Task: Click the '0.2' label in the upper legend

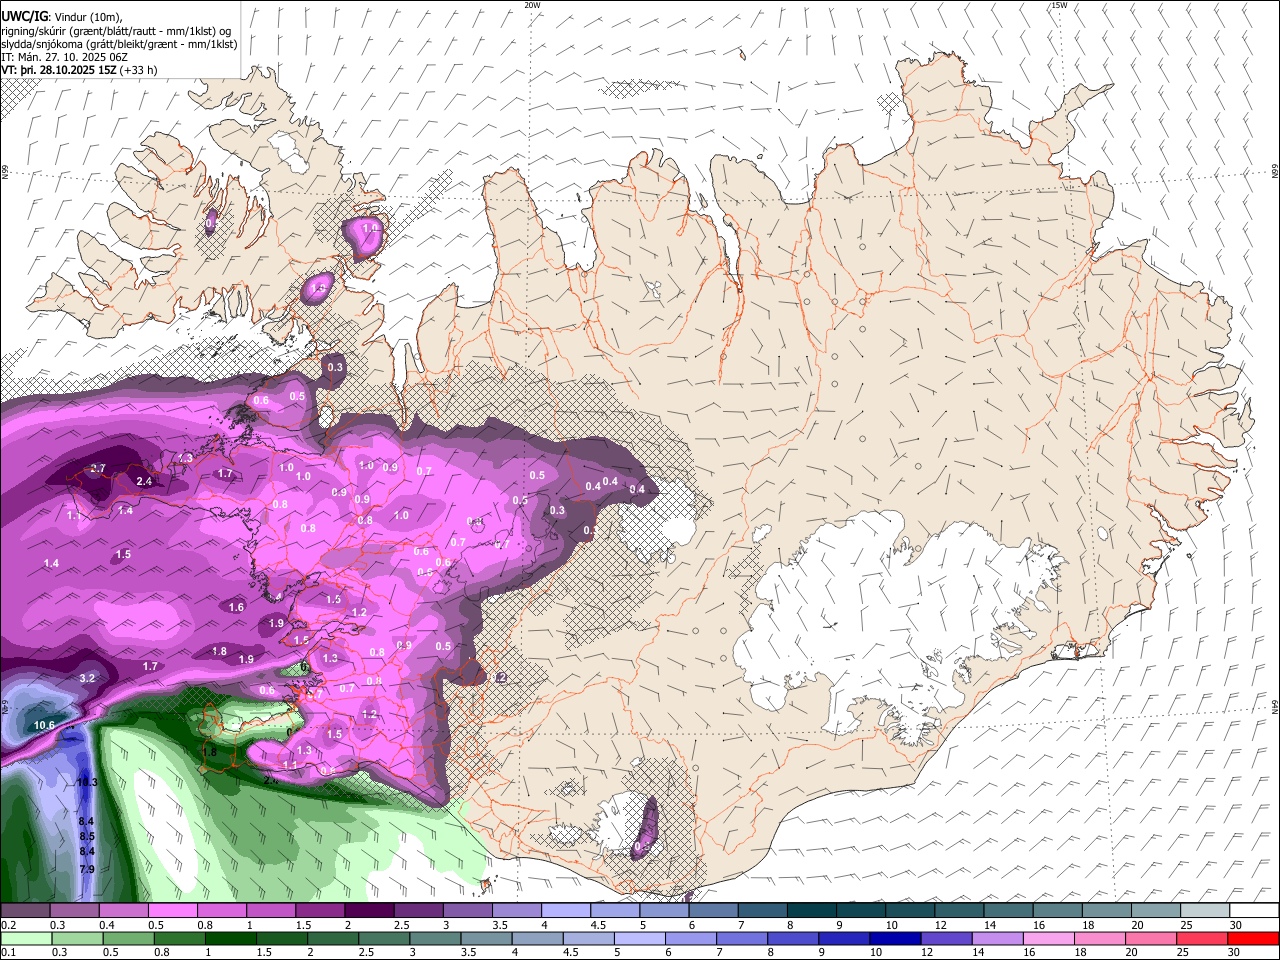Action: point(8,925)
